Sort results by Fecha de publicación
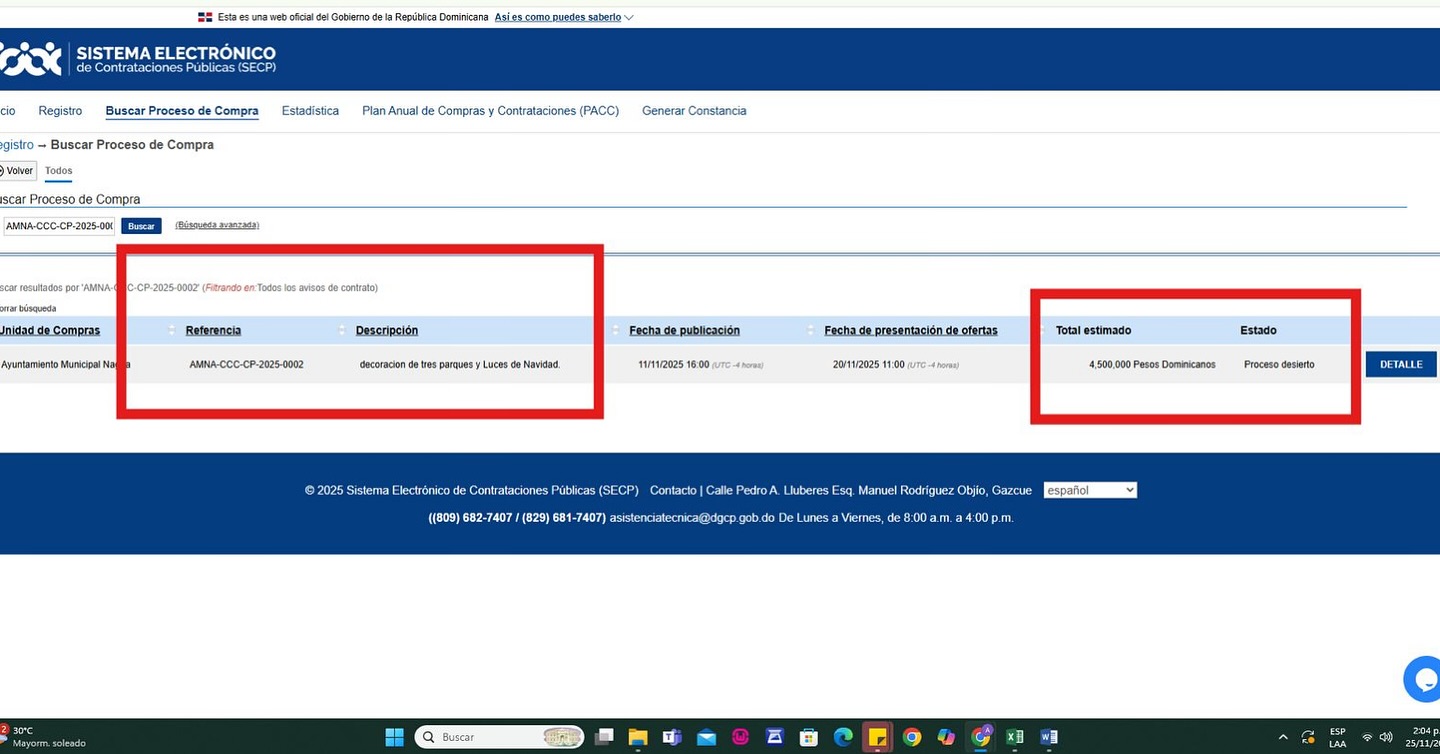Viewport: 1440px width, 754px height. tap(684, 331)
